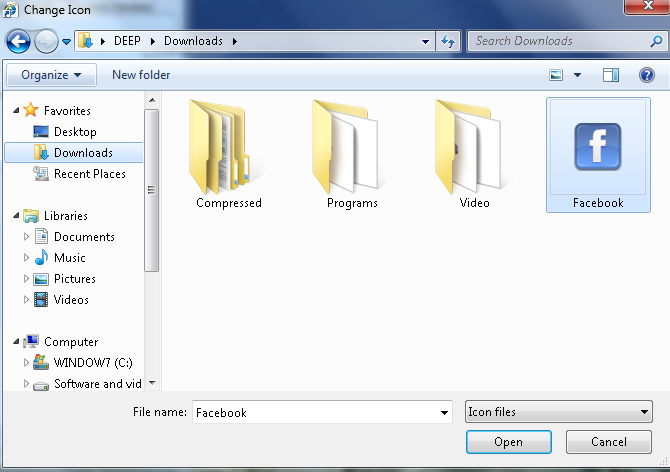Select Favorites star icon
This screenshot has width=670, height=472.
click(31, 110)
